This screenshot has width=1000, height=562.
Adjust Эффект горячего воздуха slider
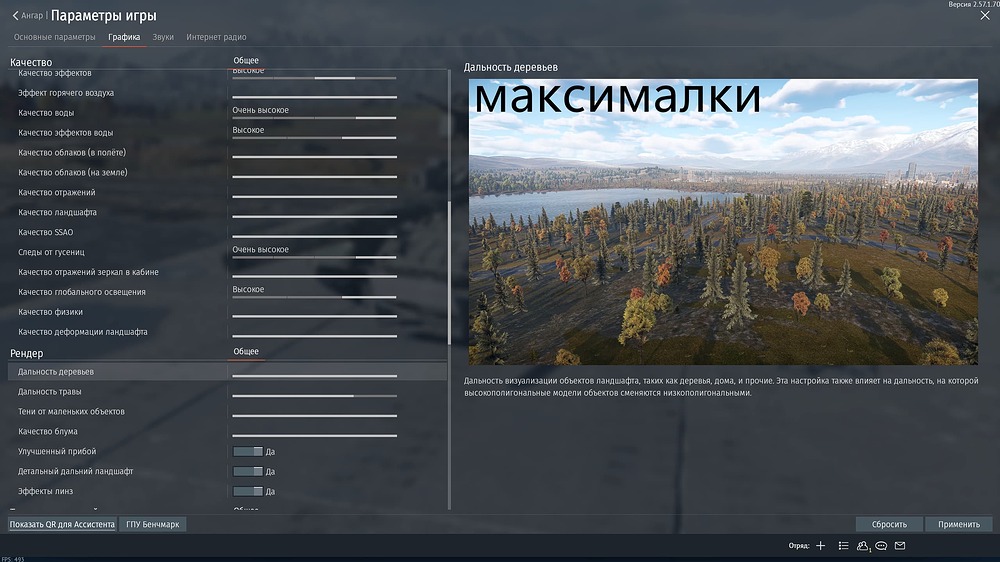pyautogui.click(x=314, y=97)
